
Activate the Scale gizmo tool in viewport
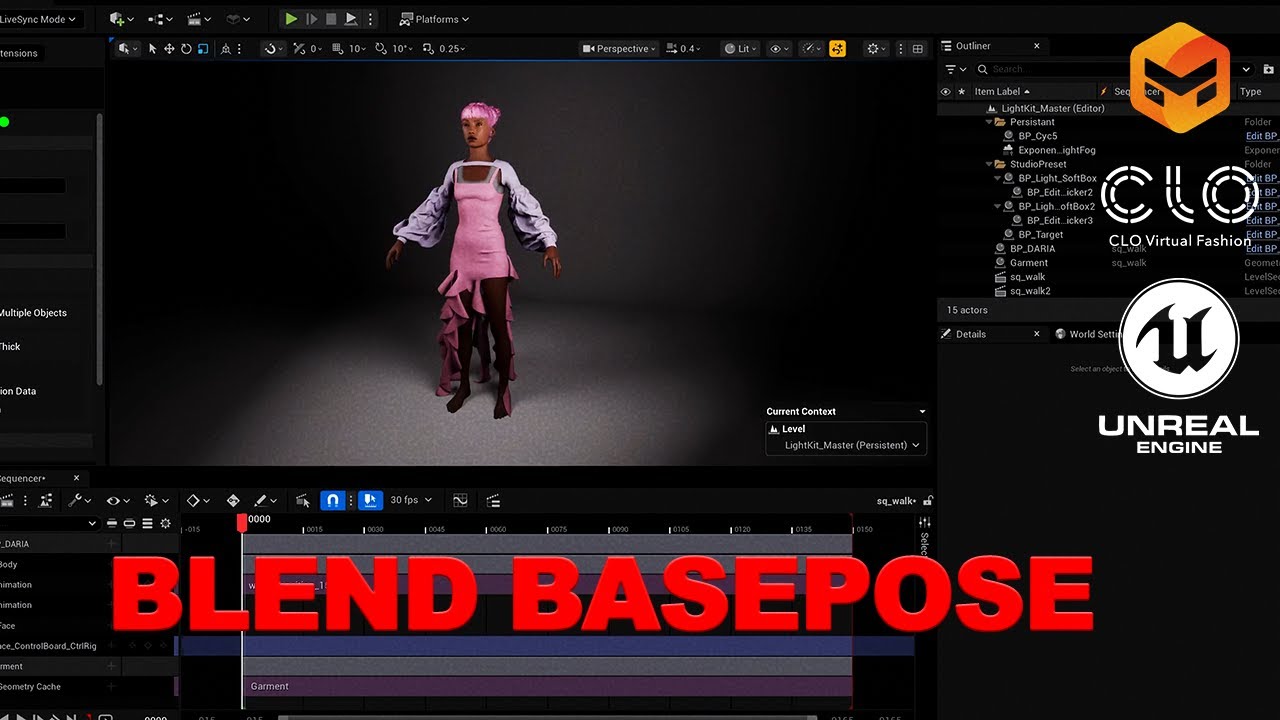coord(203,48)
